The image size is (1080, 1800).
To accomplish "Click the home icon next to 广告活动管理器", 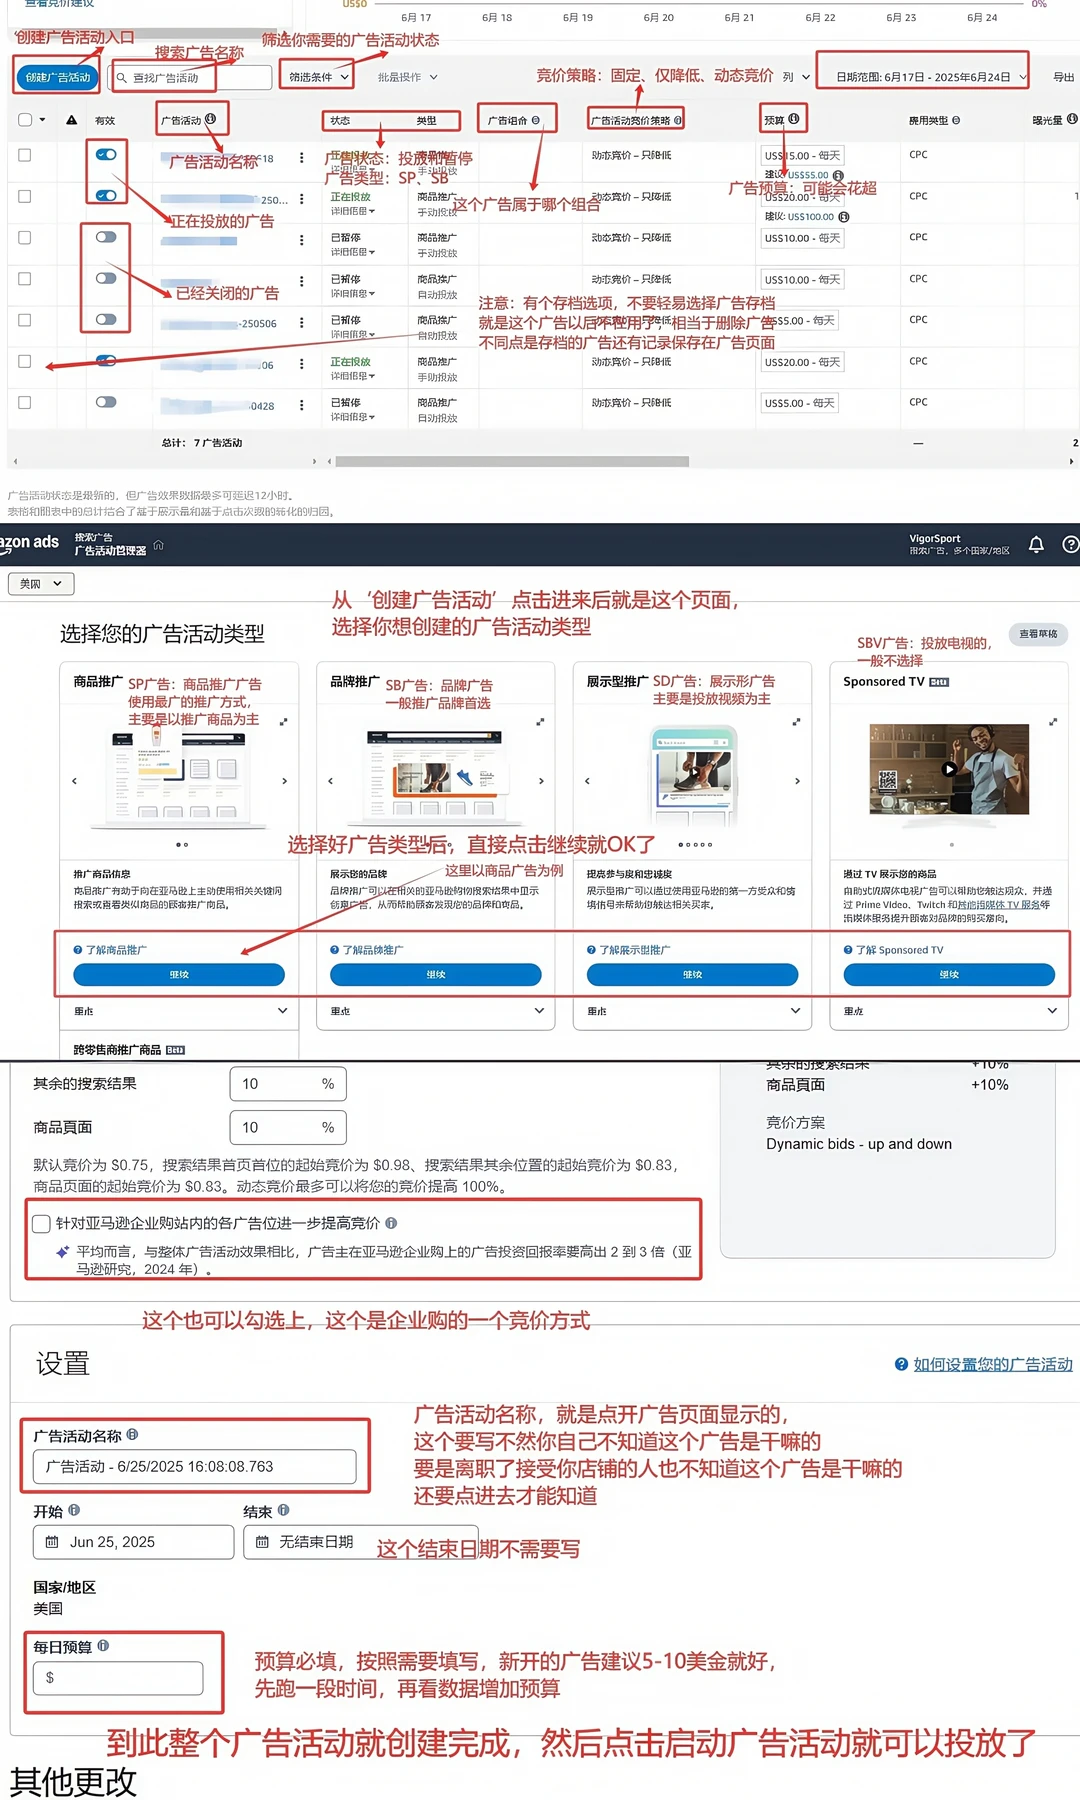I will [x=158, y=545].
